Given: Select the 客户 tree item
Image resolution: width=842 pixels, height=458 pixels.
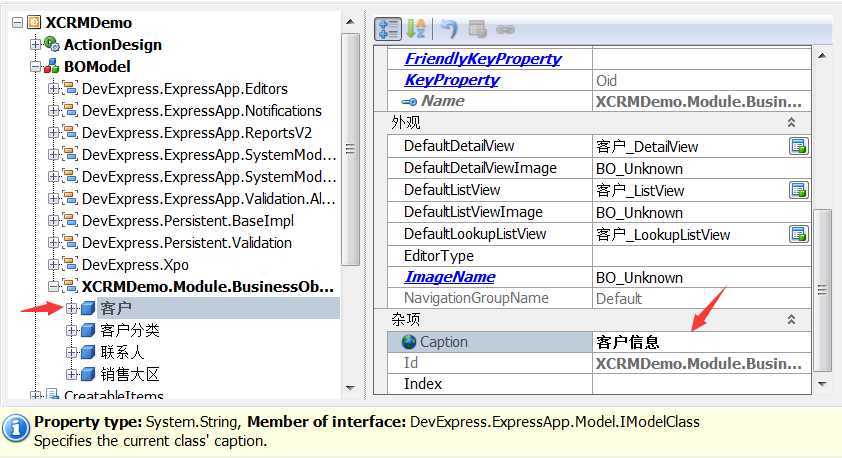Looking at the screenshot, I should point(116,308).
